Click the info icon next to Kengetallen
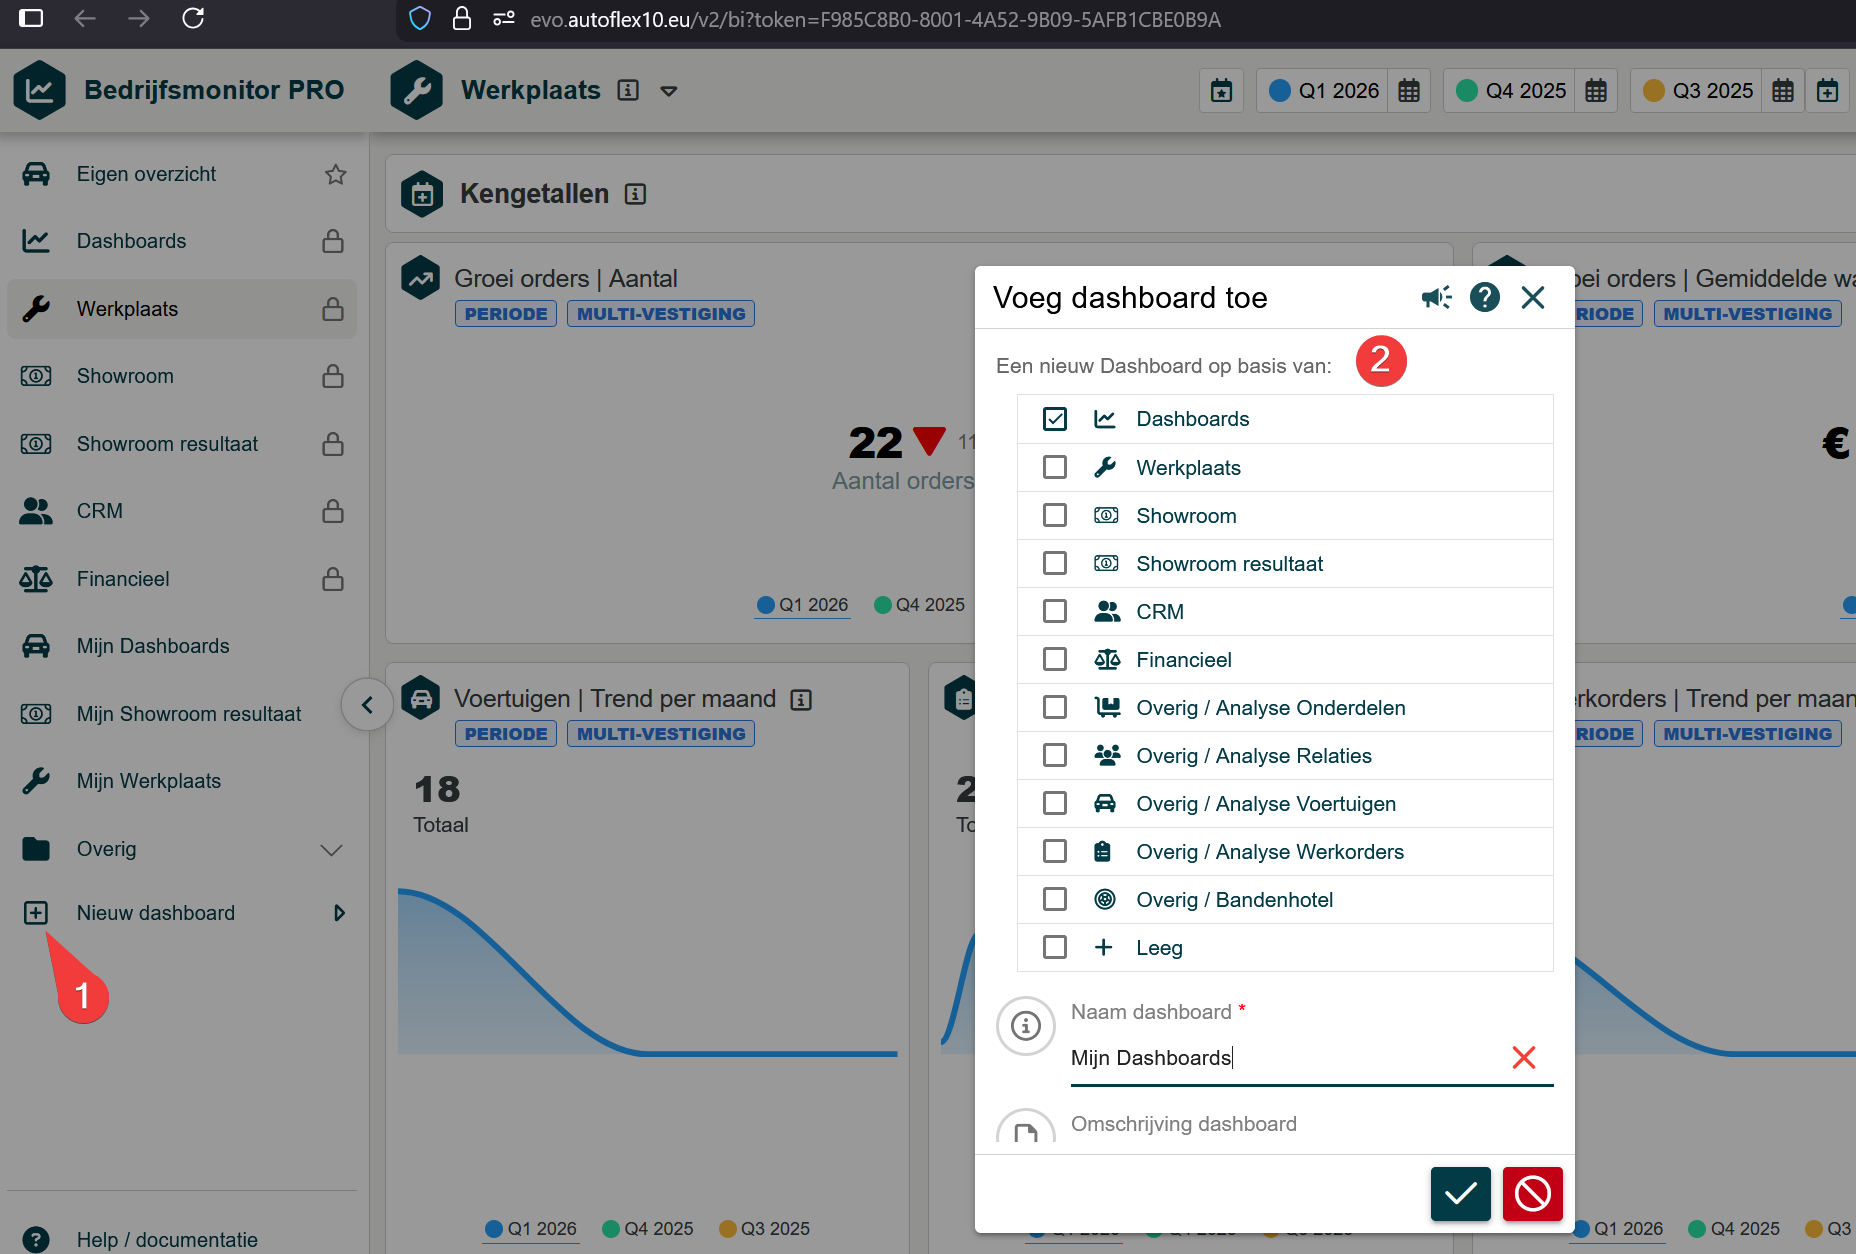 point(635,194)
